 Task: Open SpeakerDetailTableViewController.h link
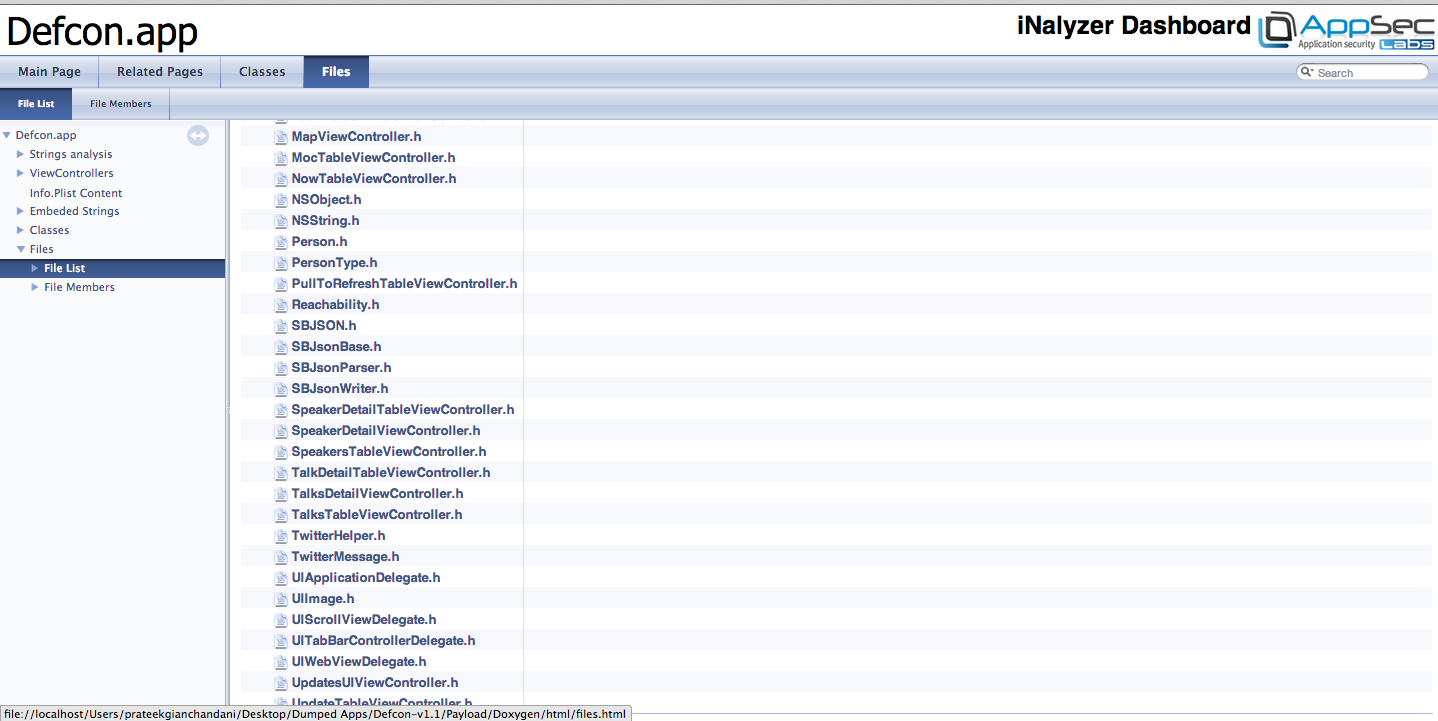click(403, 410)
